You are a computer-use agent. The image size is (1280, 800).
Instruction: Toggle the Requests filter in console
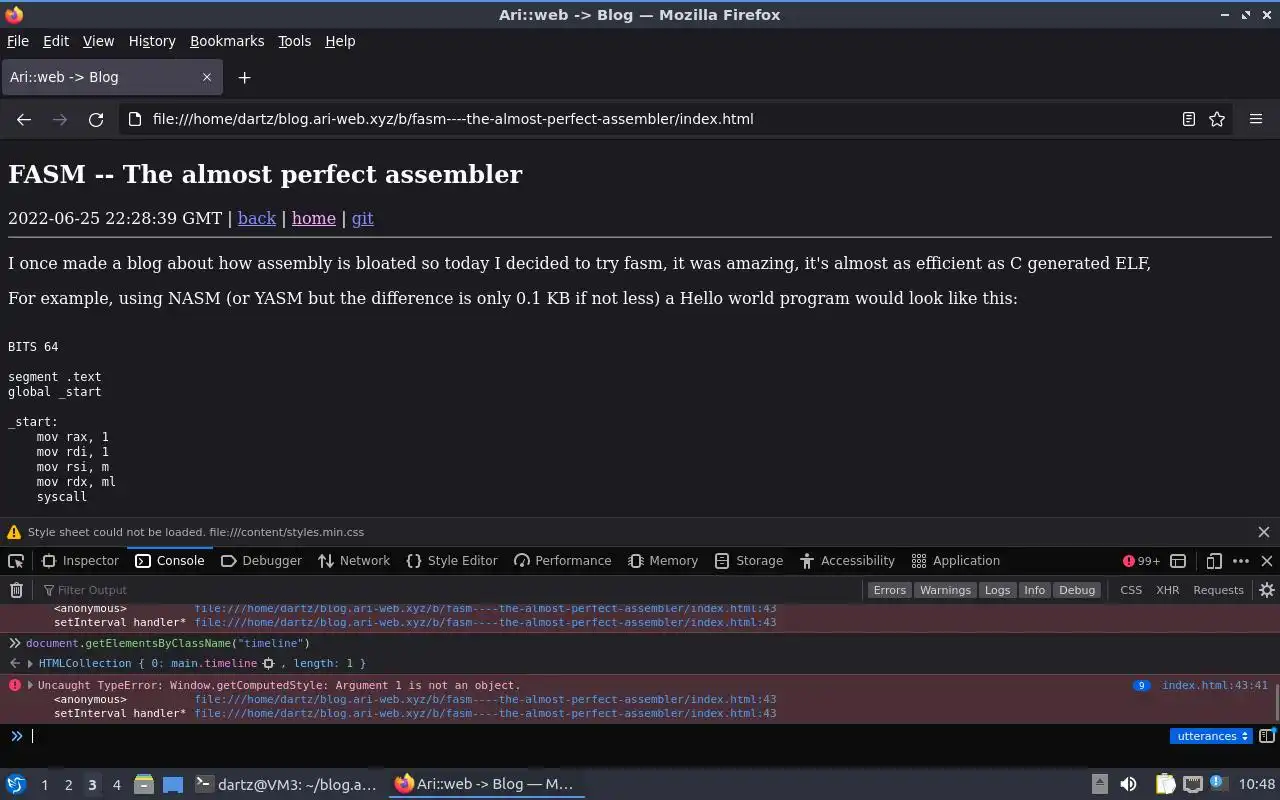click(1218, 590)
